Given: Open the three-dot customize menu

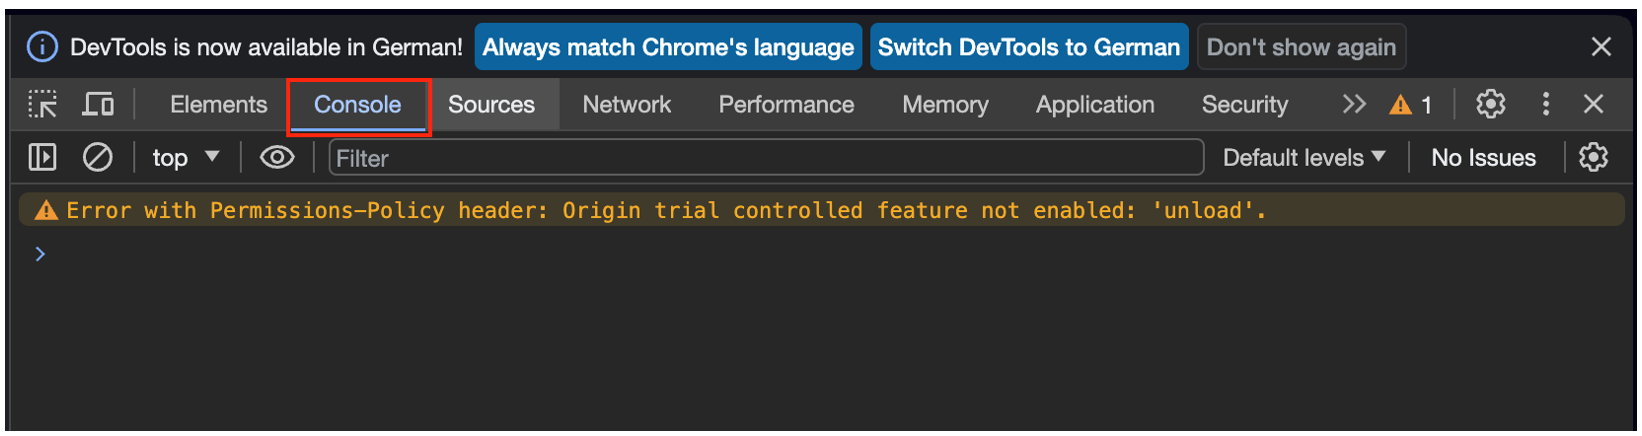Looking at the screenshot, I should (x=1545, y=104).
